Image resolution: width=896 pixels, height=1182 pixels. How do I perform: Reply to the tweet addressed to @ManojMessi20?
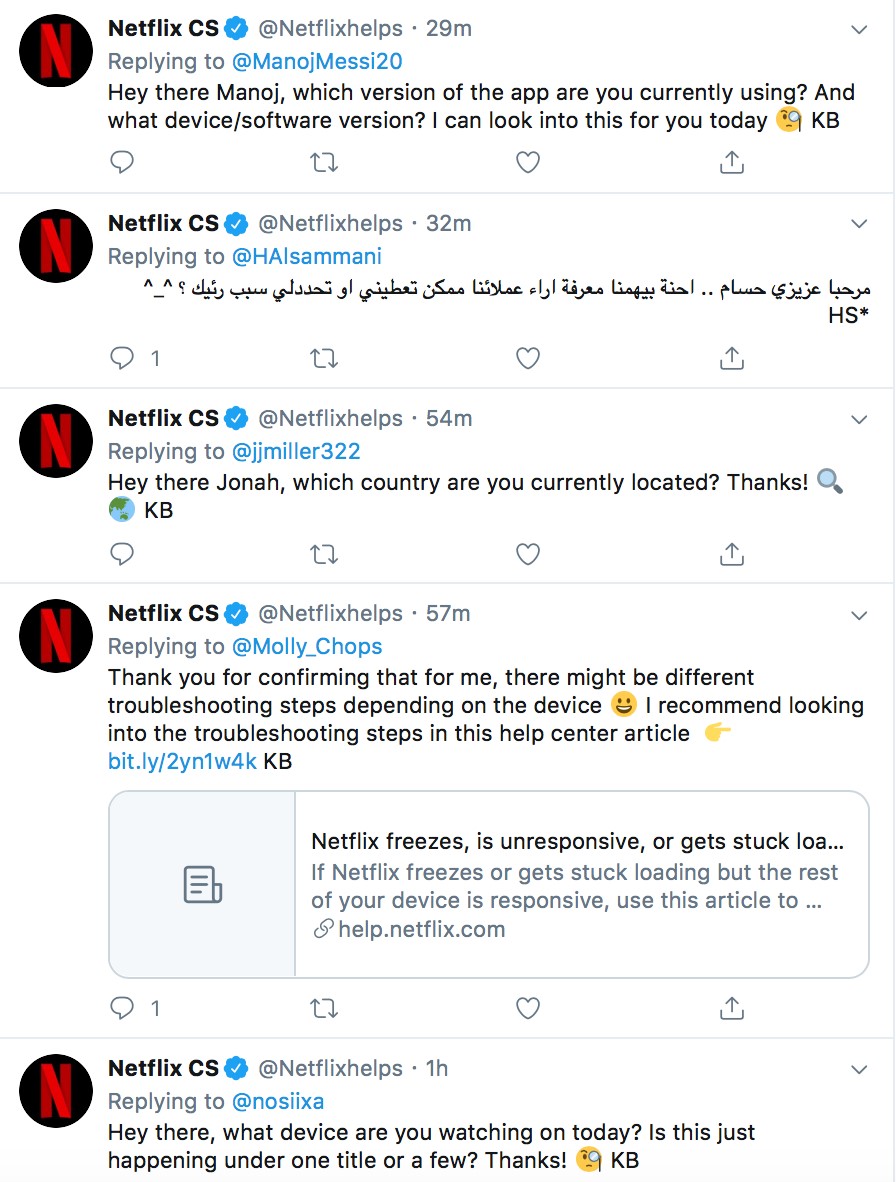coord(122,162)
